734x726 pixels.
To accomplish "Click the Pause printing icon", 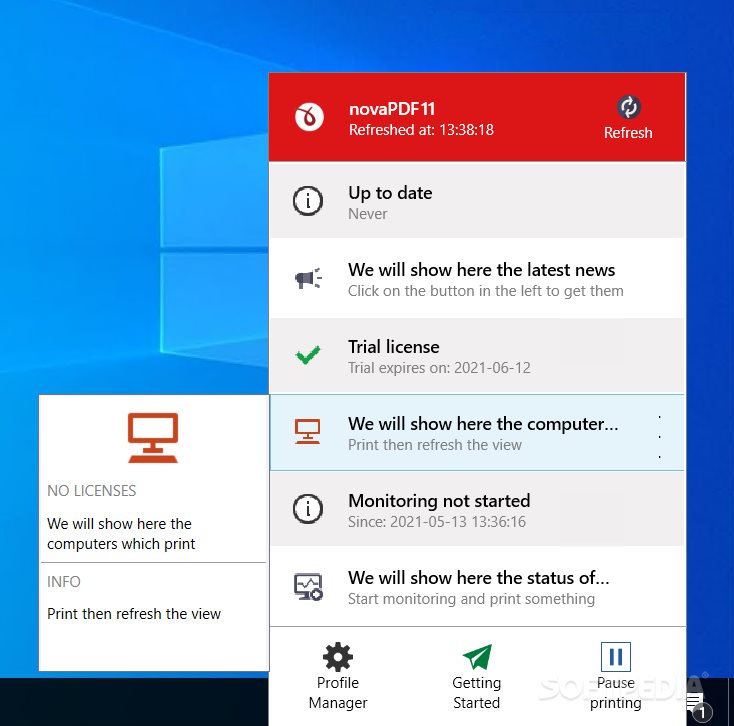I will coord(616,657).
